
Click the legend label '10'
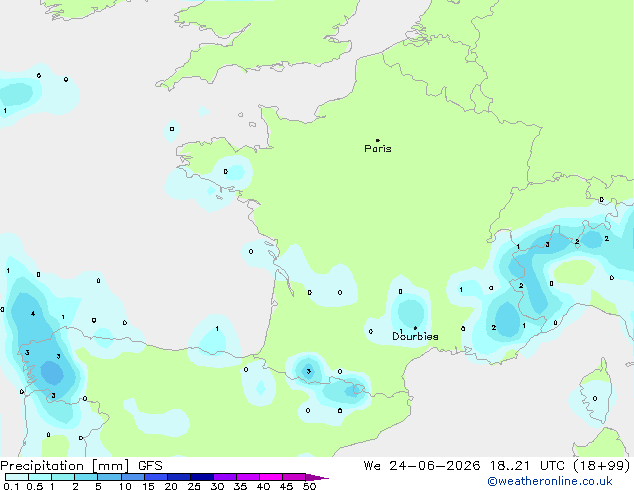(125, 486)
